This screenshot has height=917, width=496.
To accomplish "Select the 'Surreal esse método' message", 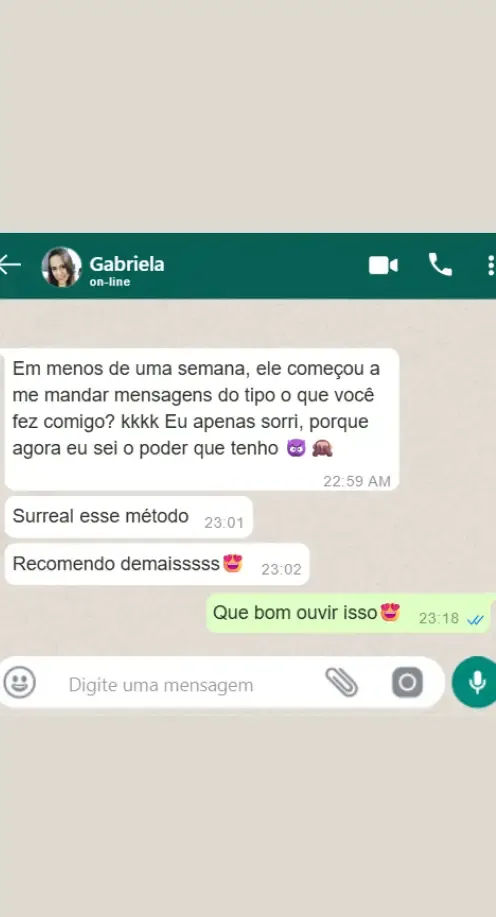I will click(x=129, y=517).
